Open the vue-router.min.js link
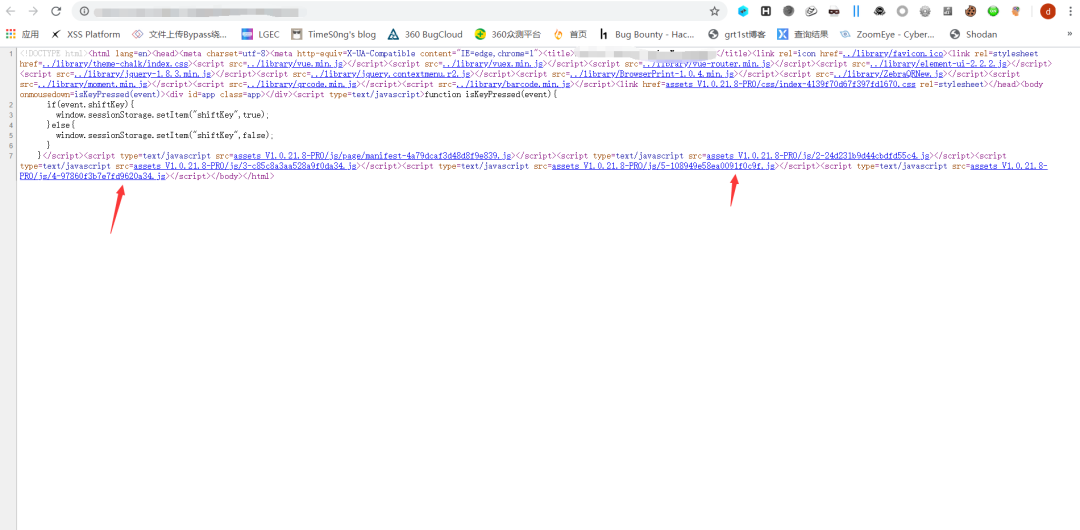The image size is (1080, 530). click(708, 63)
